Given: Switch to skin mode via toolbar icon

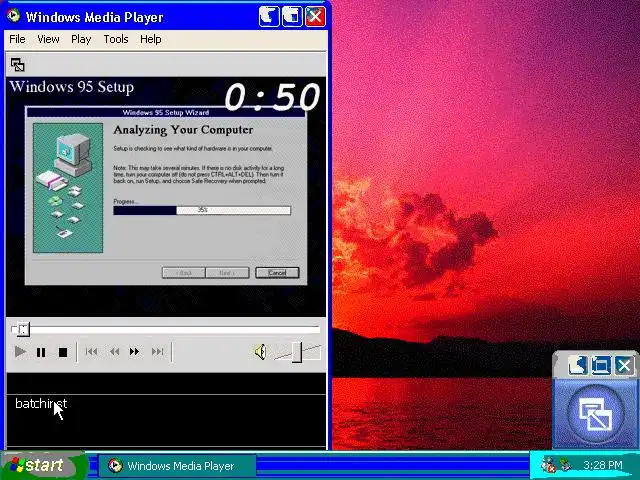Looking at the screenshot, I should click(x=18, y=65).
